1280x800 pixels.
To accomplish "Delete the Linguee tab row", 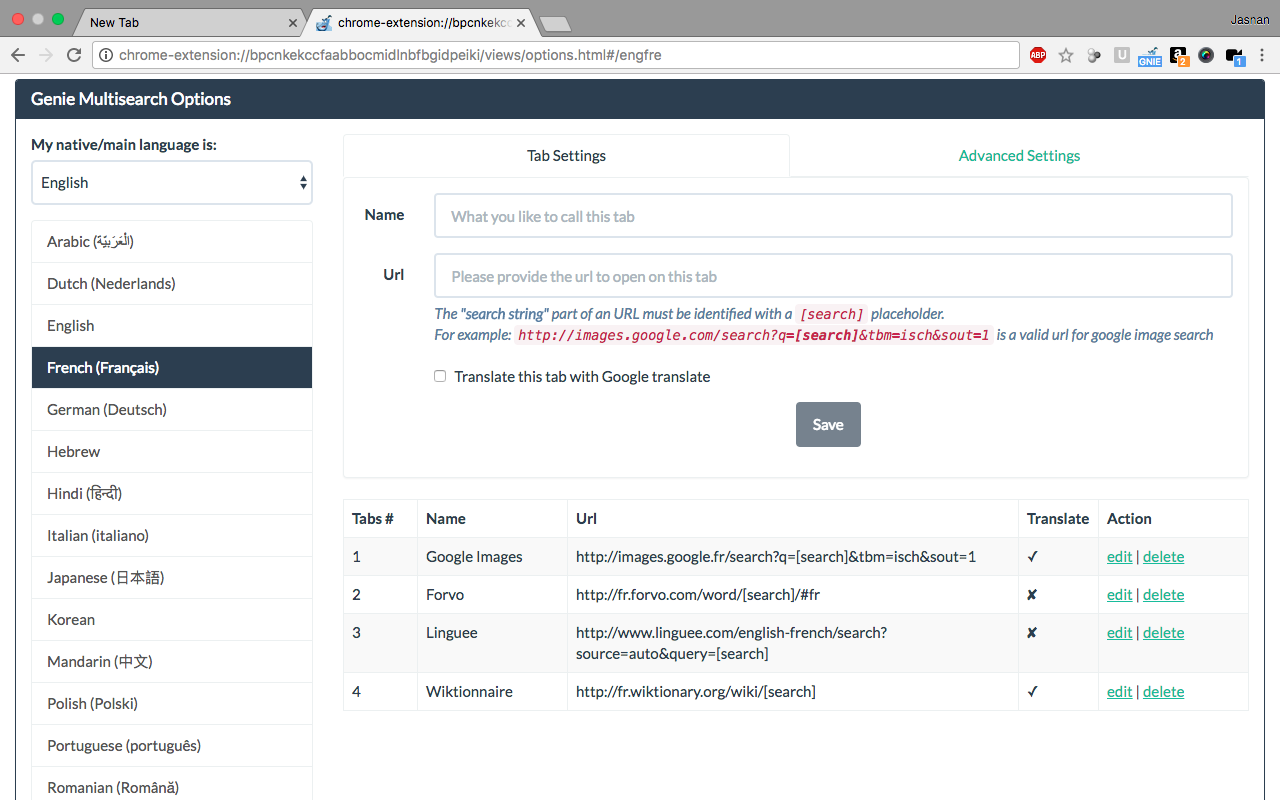I will (1163, 633).
